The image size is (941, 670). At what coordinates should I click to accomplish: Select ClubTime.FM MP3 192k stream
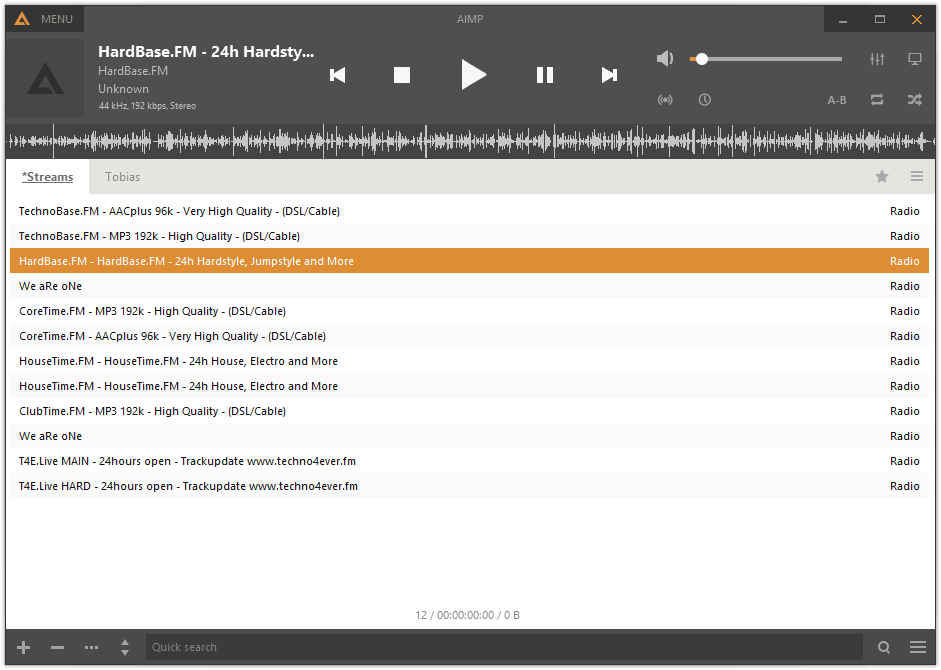(x=469, y=411)
